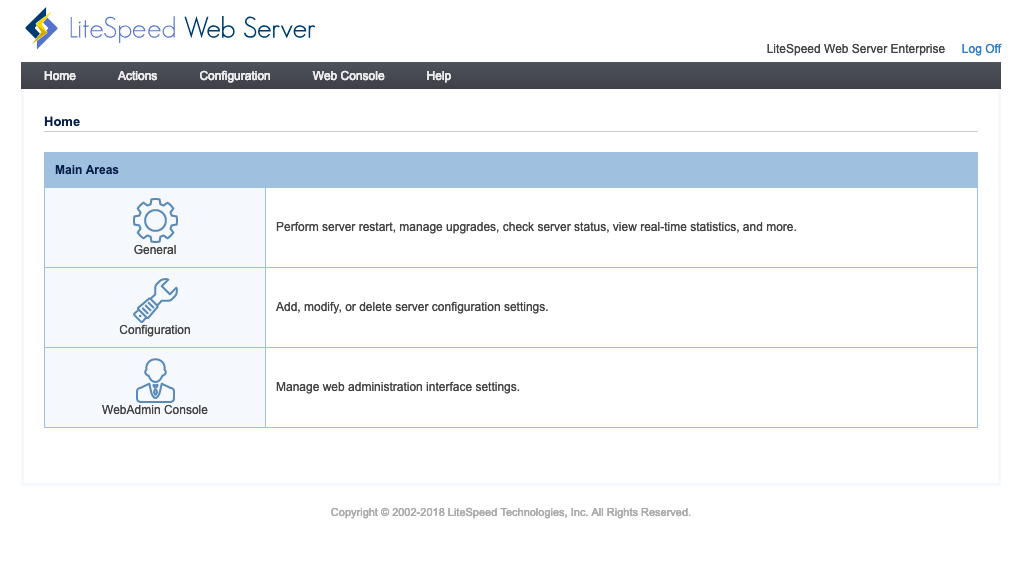The height and width of the screenshot is (568, 1020).
Task: Open the Actions menu
Action: click(137, 76)
